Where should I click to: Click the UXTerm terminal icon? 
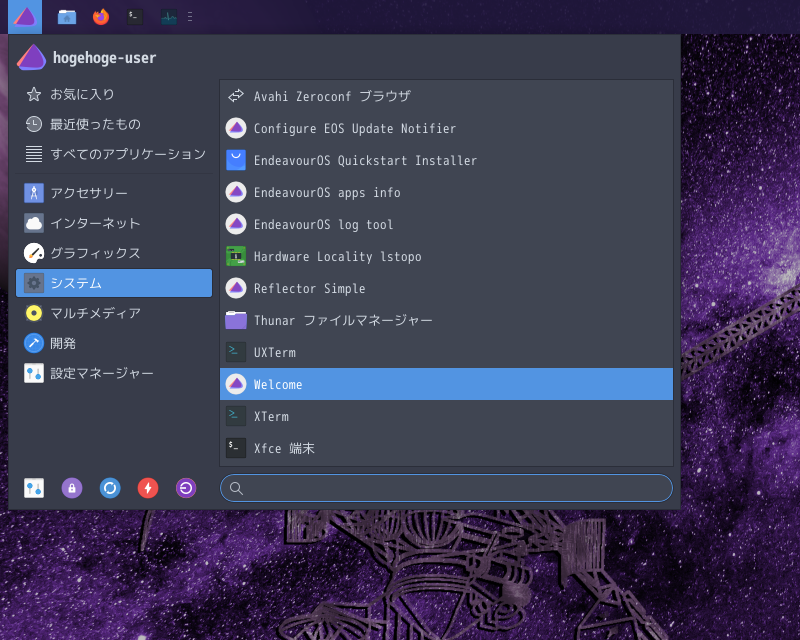[x=236, y=352]
